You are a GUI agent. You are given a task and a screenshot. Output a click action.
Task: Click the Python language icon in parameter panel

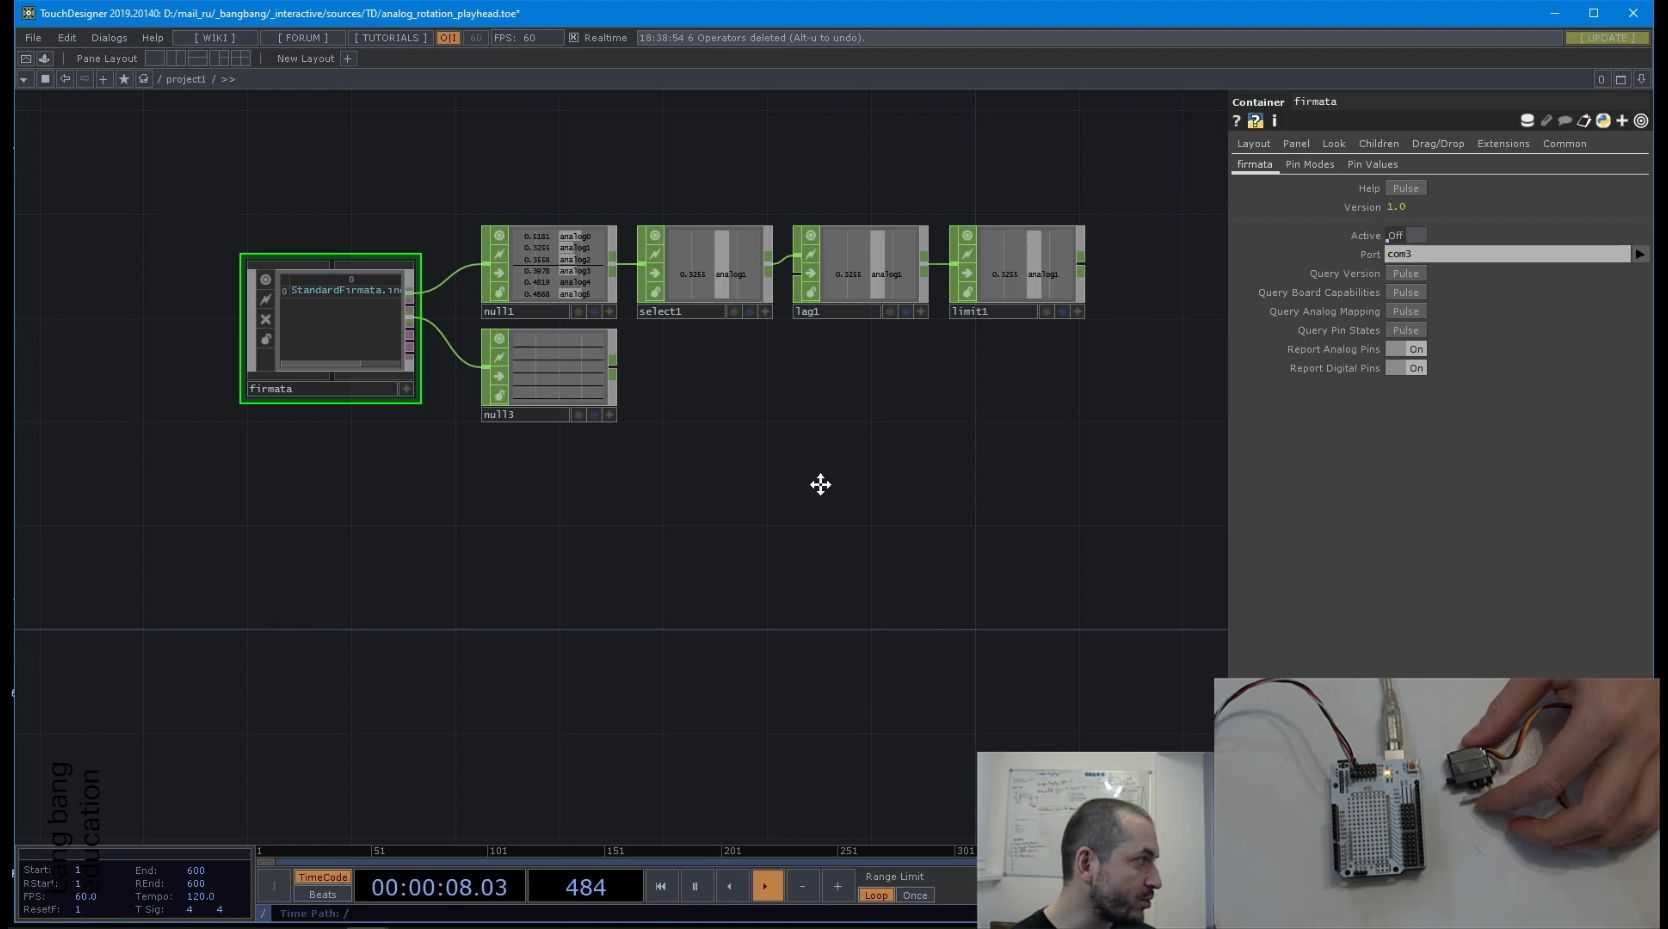coord(1603,121)
